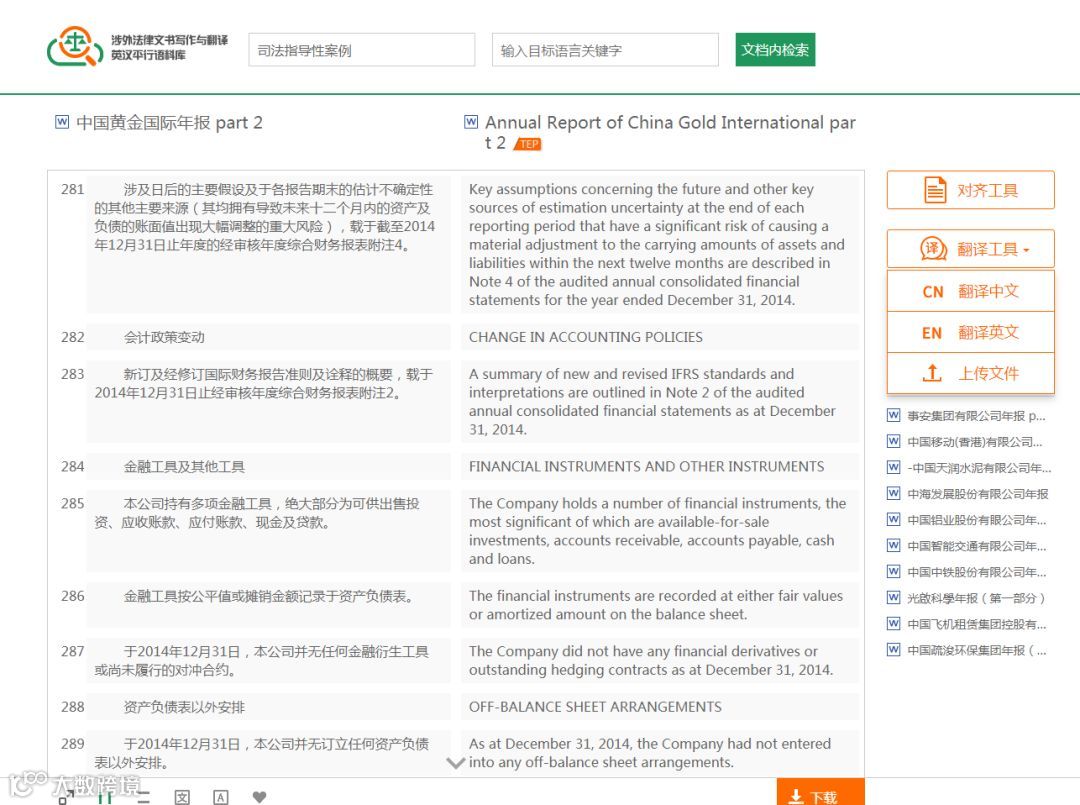Viewport: 1080px width, 805px height.
Task: Focus the 输入目标语言关键字 keyword field
Action: (x=605, y=50)
